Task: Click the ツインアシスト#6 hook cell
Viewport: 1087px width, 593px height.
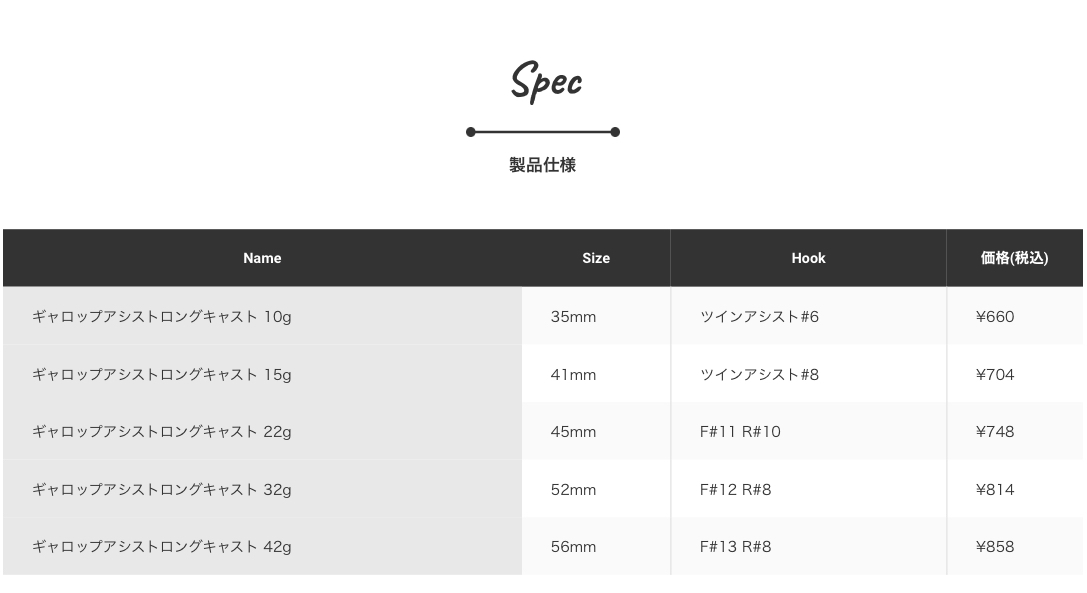Action: tap(759, 317)
